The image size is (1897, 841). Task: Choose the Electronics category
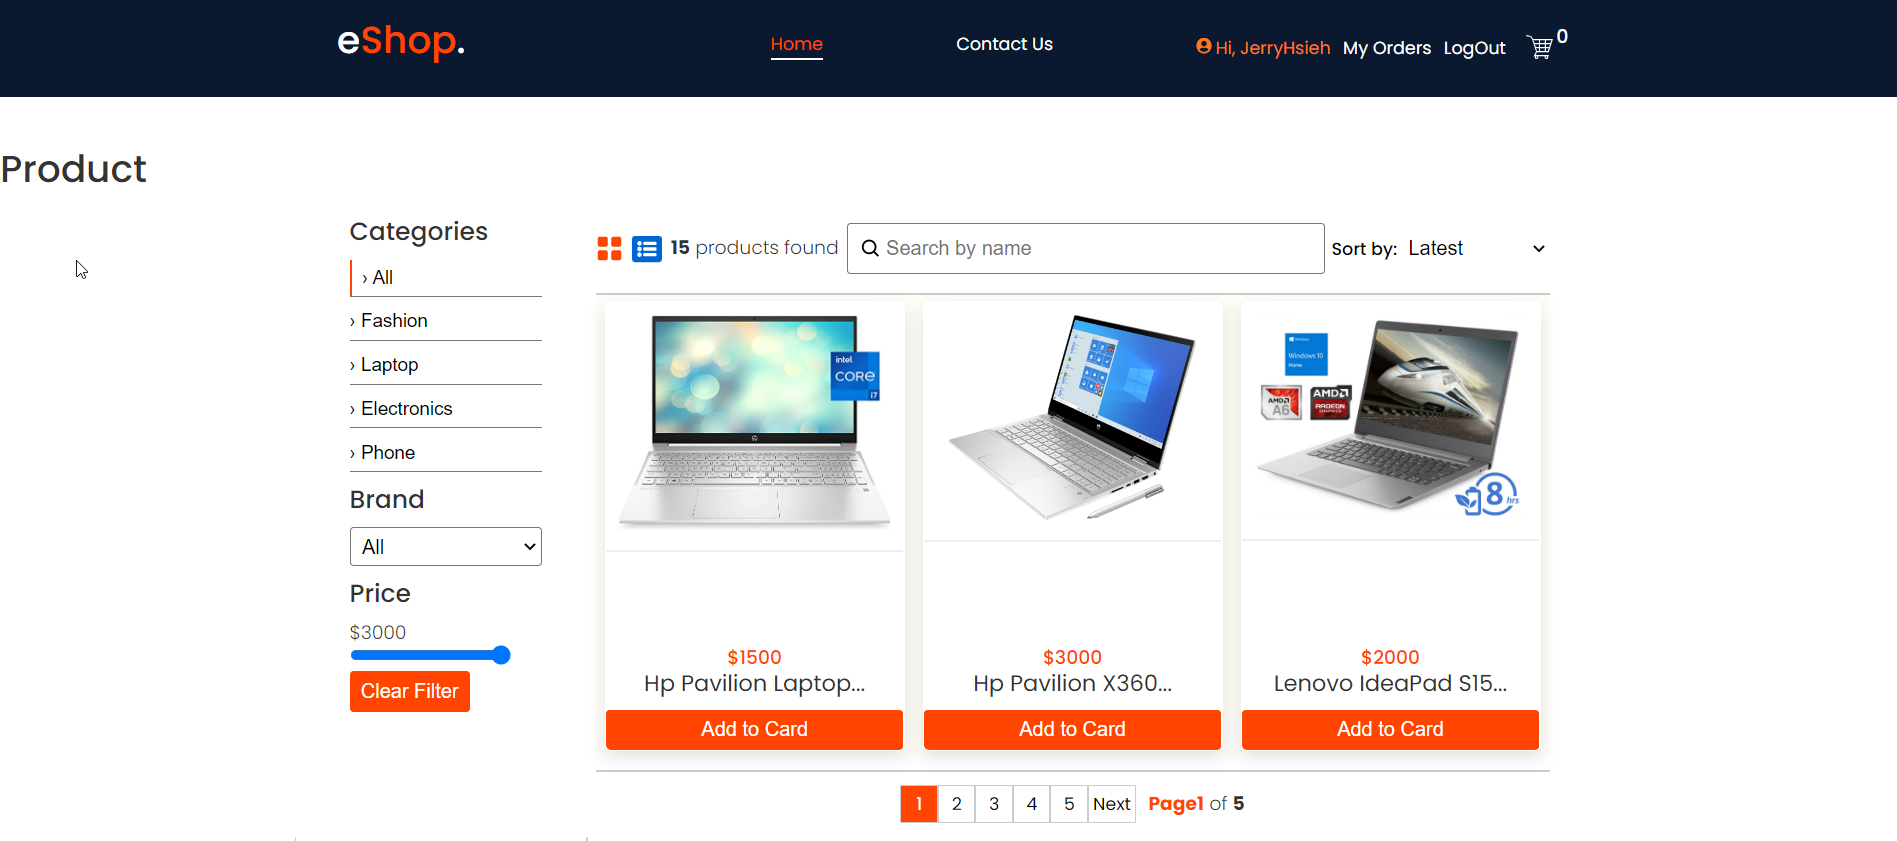[x=406, y=409]
